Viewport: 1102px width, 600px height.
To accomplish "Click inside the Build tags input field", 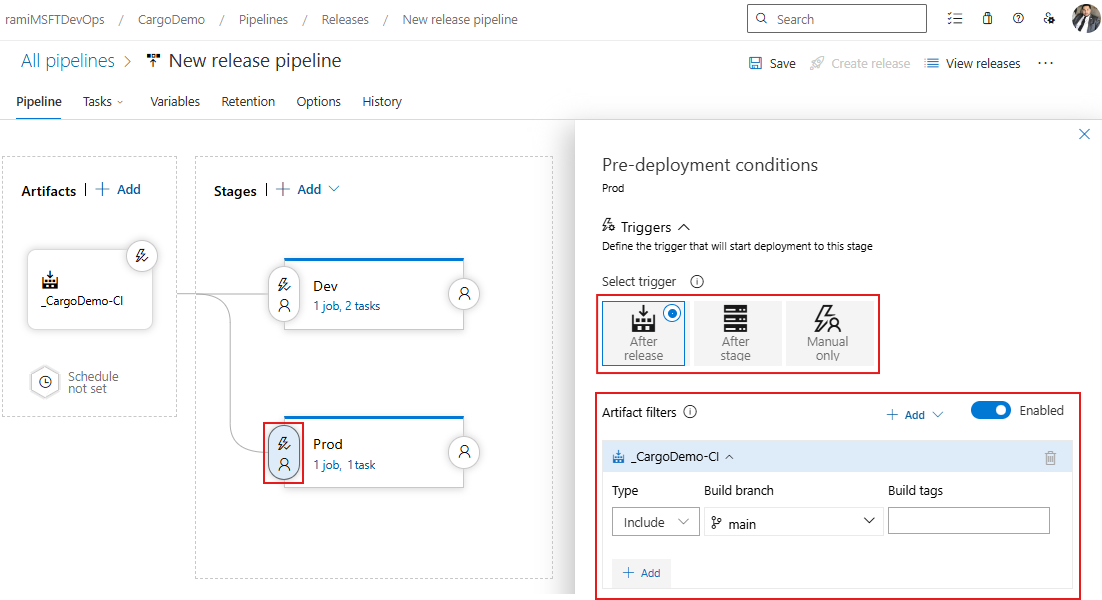I will click(968, 520).
